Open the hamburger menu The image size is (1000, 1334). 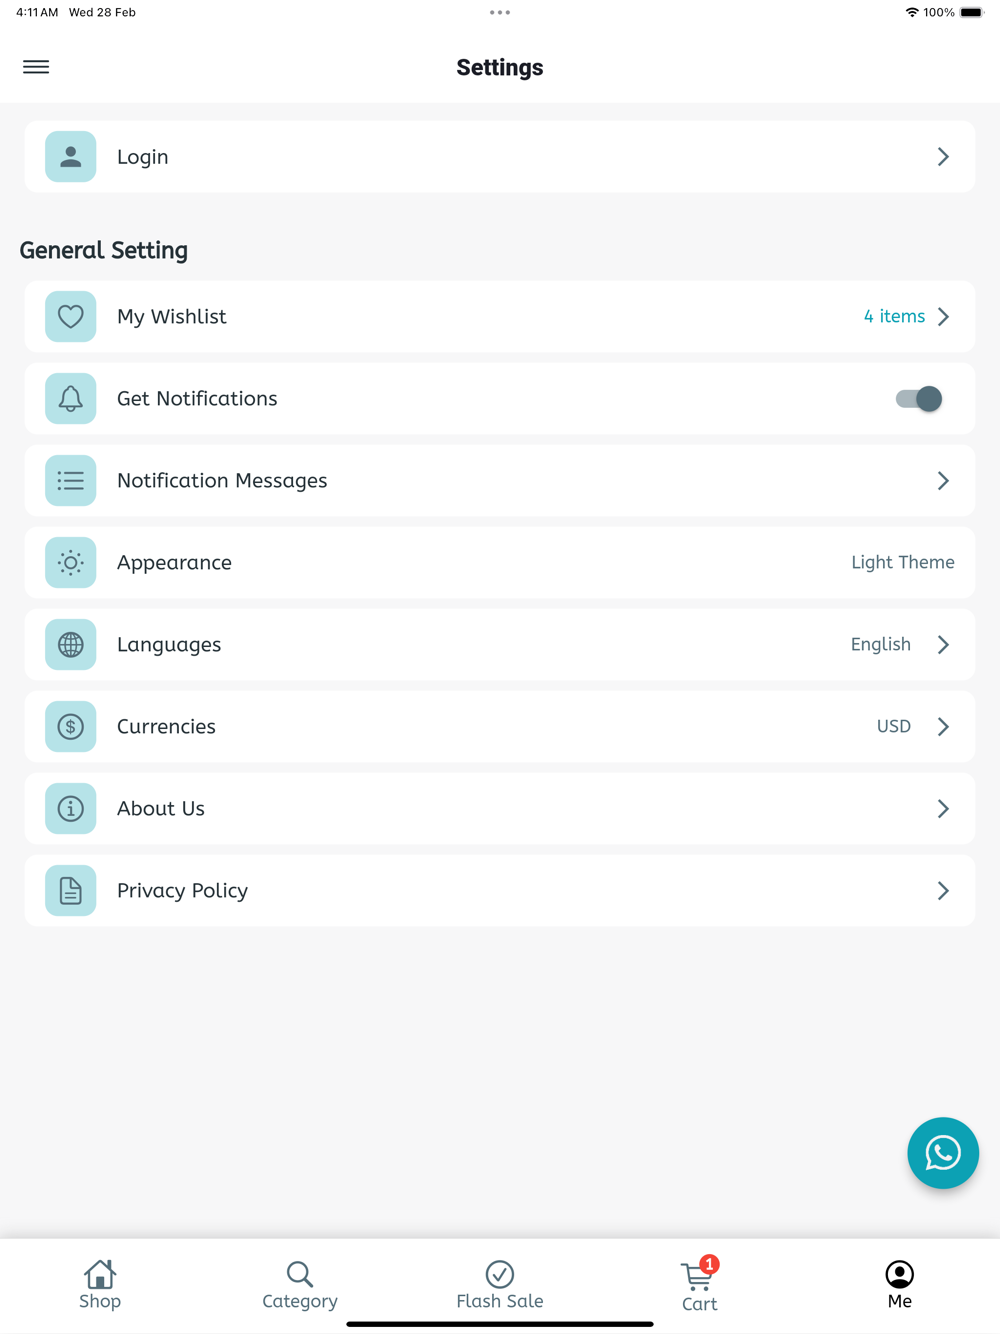coord(36,67)
